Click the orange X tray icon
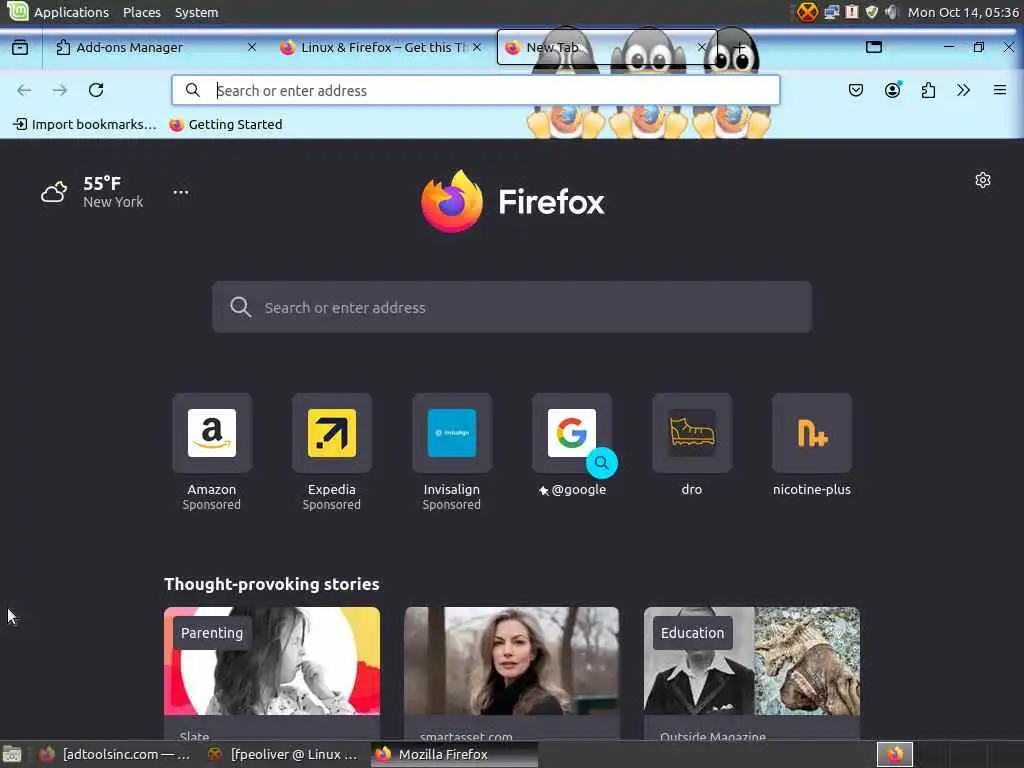This screenshot has height=768, width=1024. click(x=807, y=12)
